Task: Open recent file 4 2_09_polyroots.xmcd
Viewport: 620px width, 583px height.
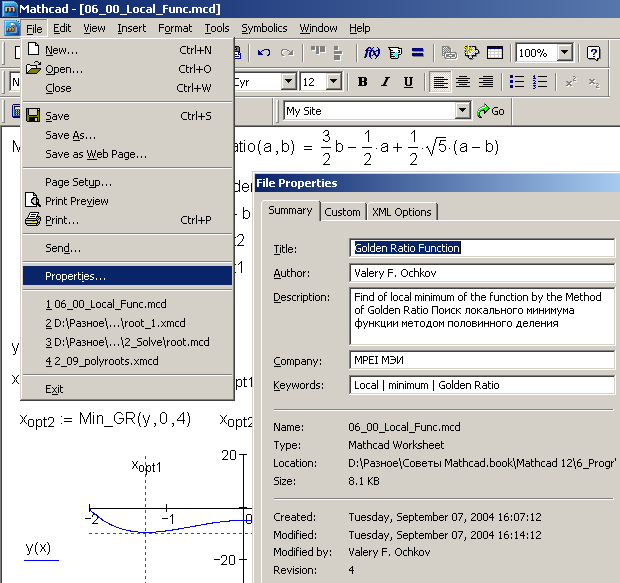Action: (x=127, y=361)
